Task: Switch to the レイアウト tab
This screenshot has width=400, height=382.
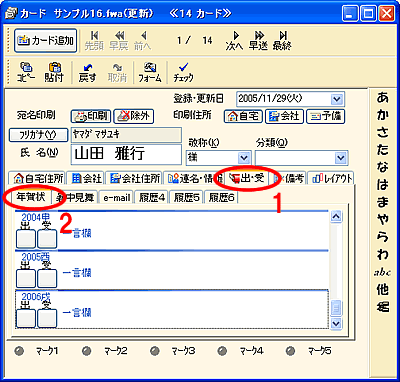Action: pos(332,178)
